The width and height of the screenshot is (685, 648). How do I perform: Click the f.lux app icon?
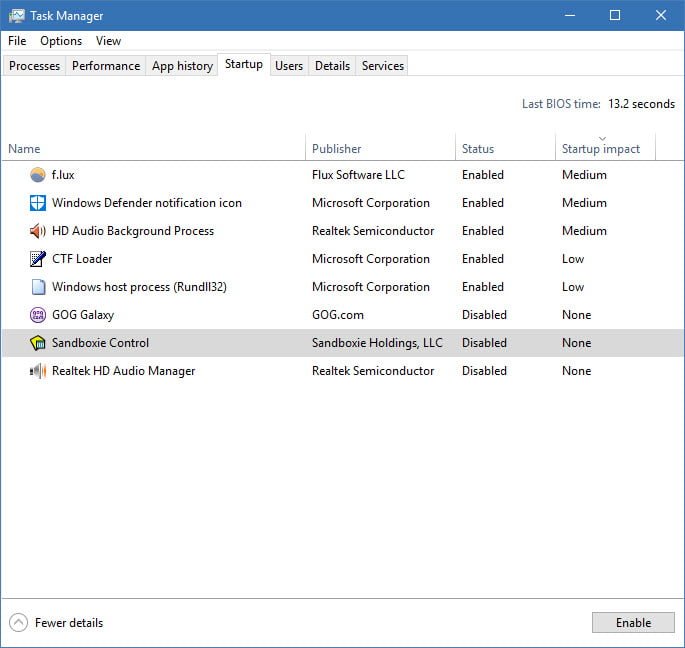pyautogui.click(x=38, y=175)
